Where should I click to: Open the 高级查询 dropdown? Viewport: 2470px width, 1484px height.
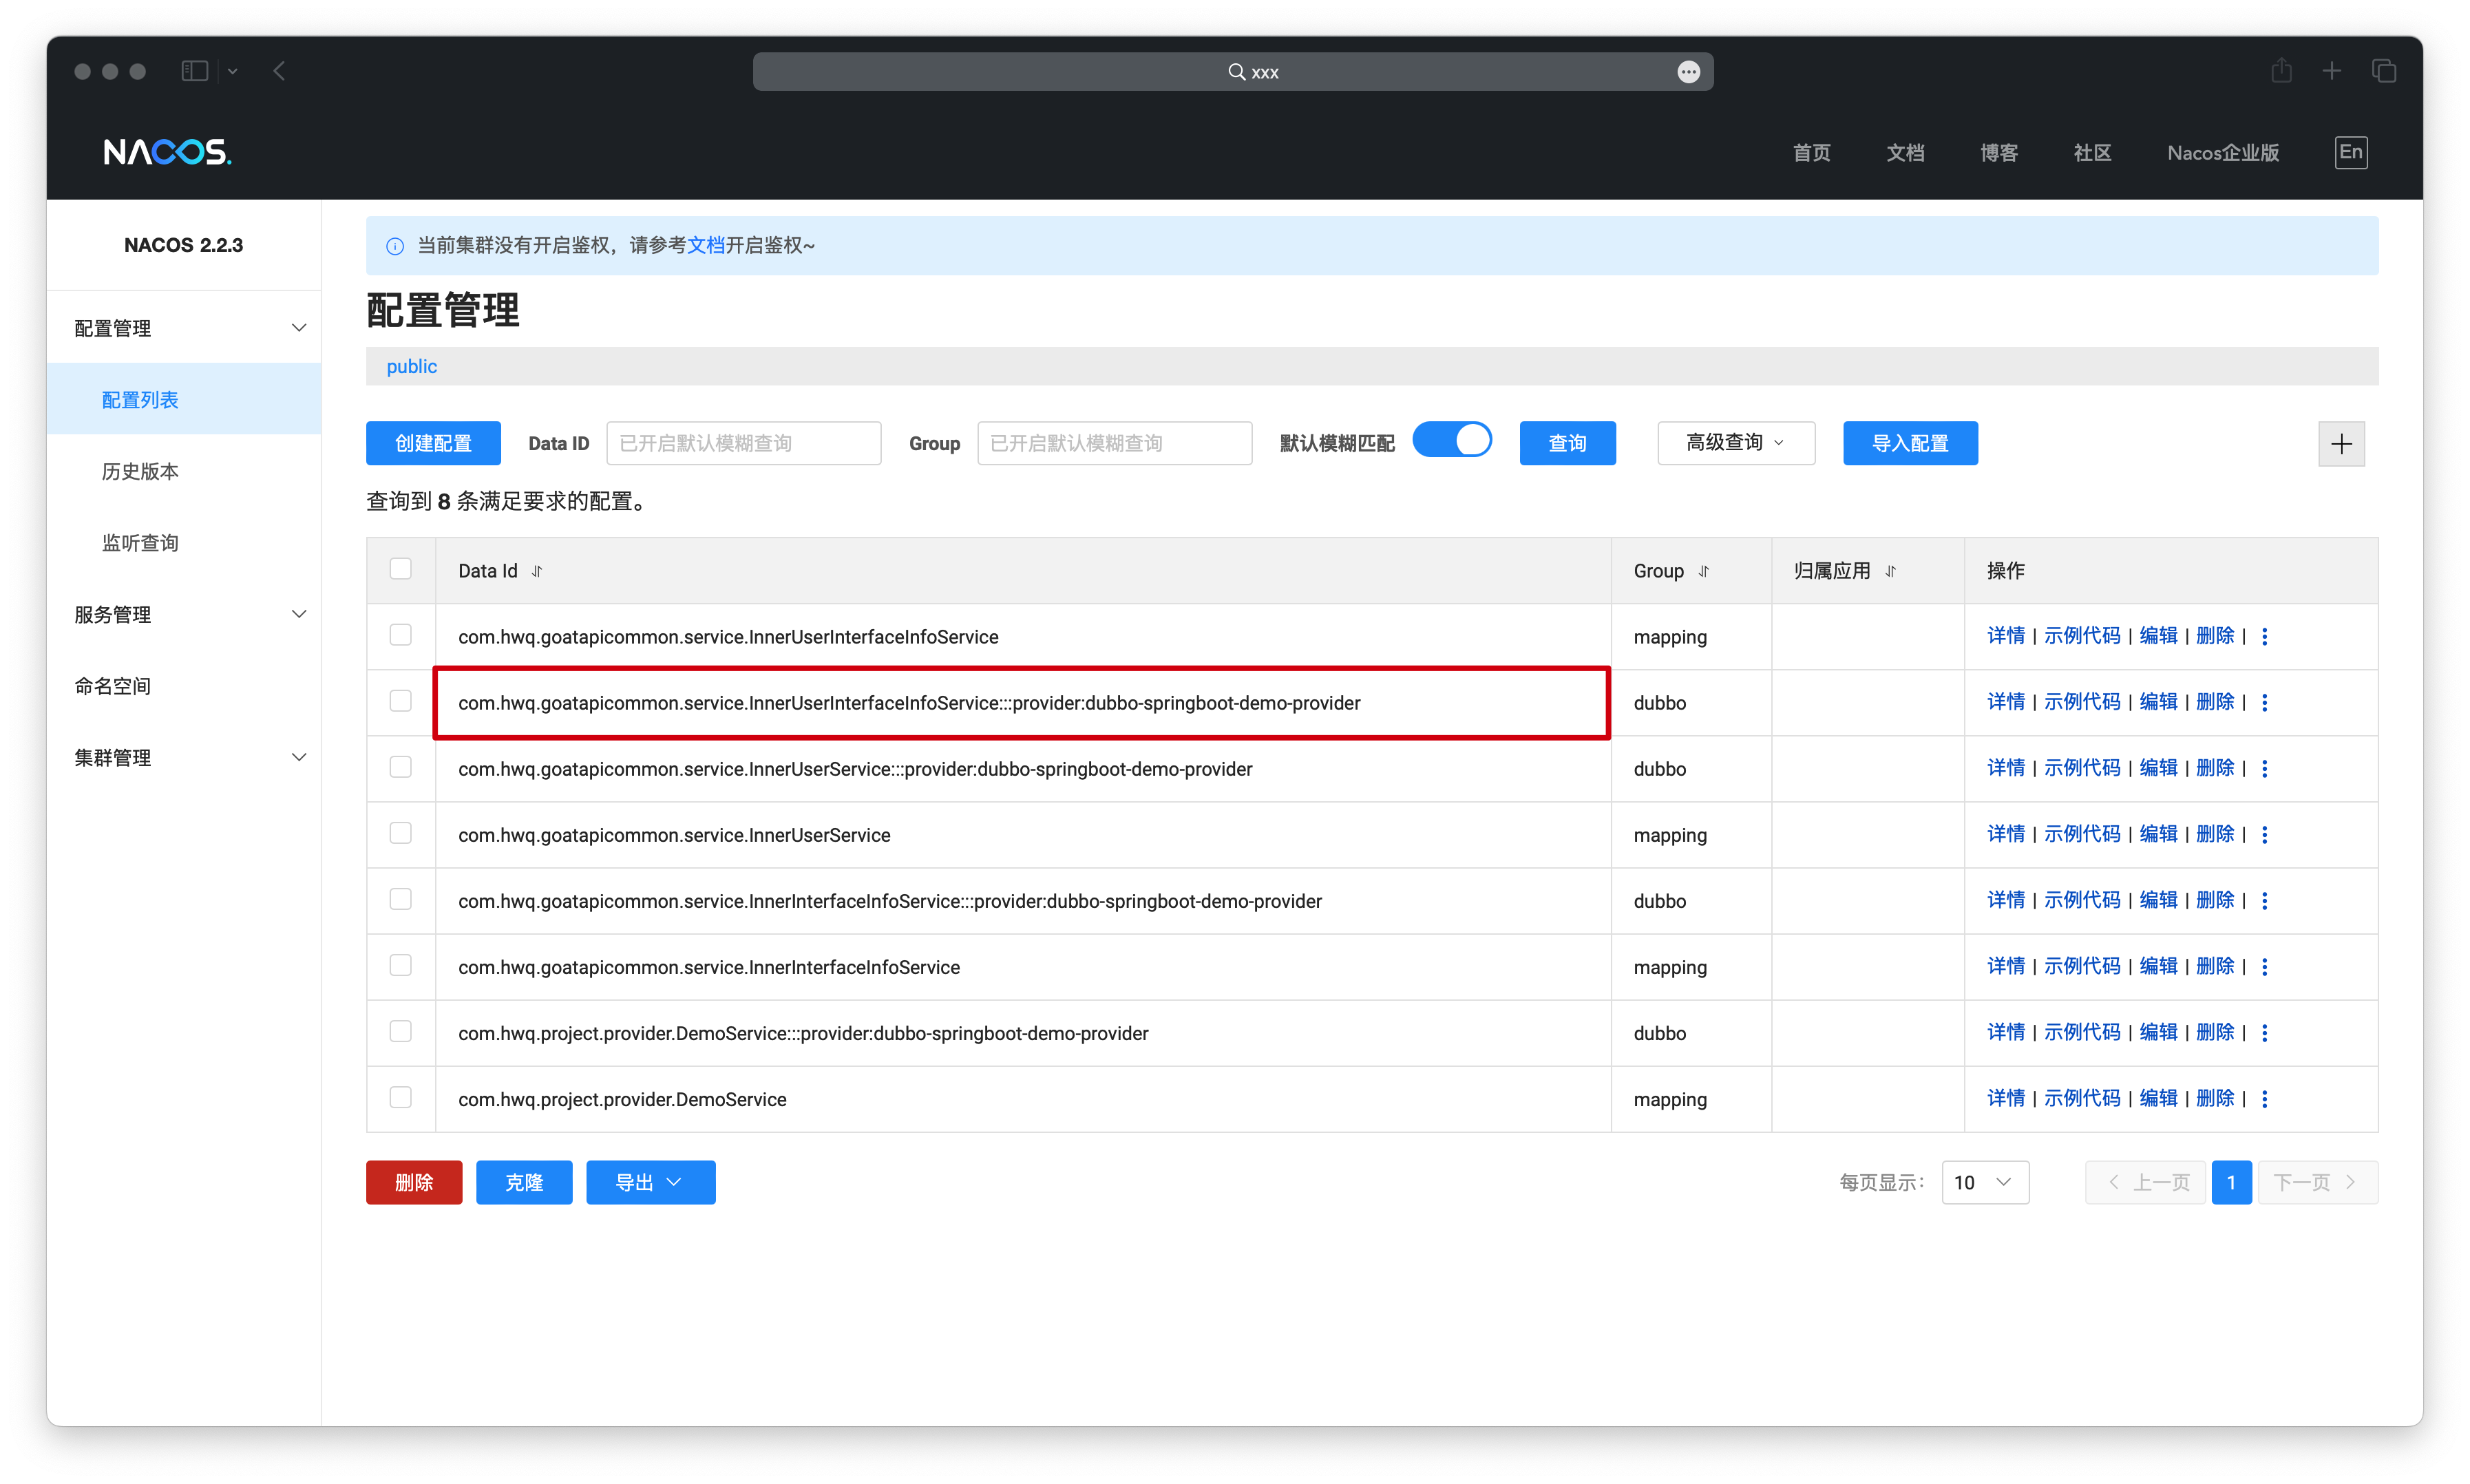coord(1736,443)
